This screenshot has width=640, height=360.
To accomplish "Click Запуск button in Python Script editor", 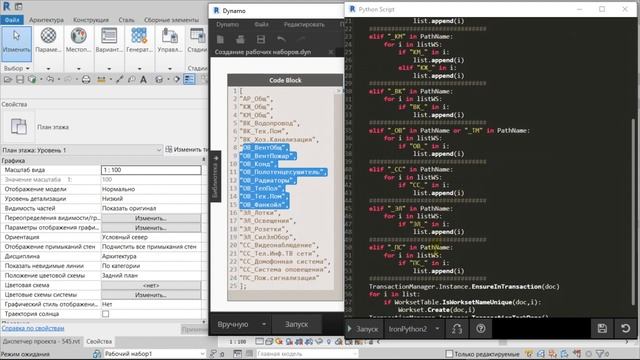I will 363,329.
